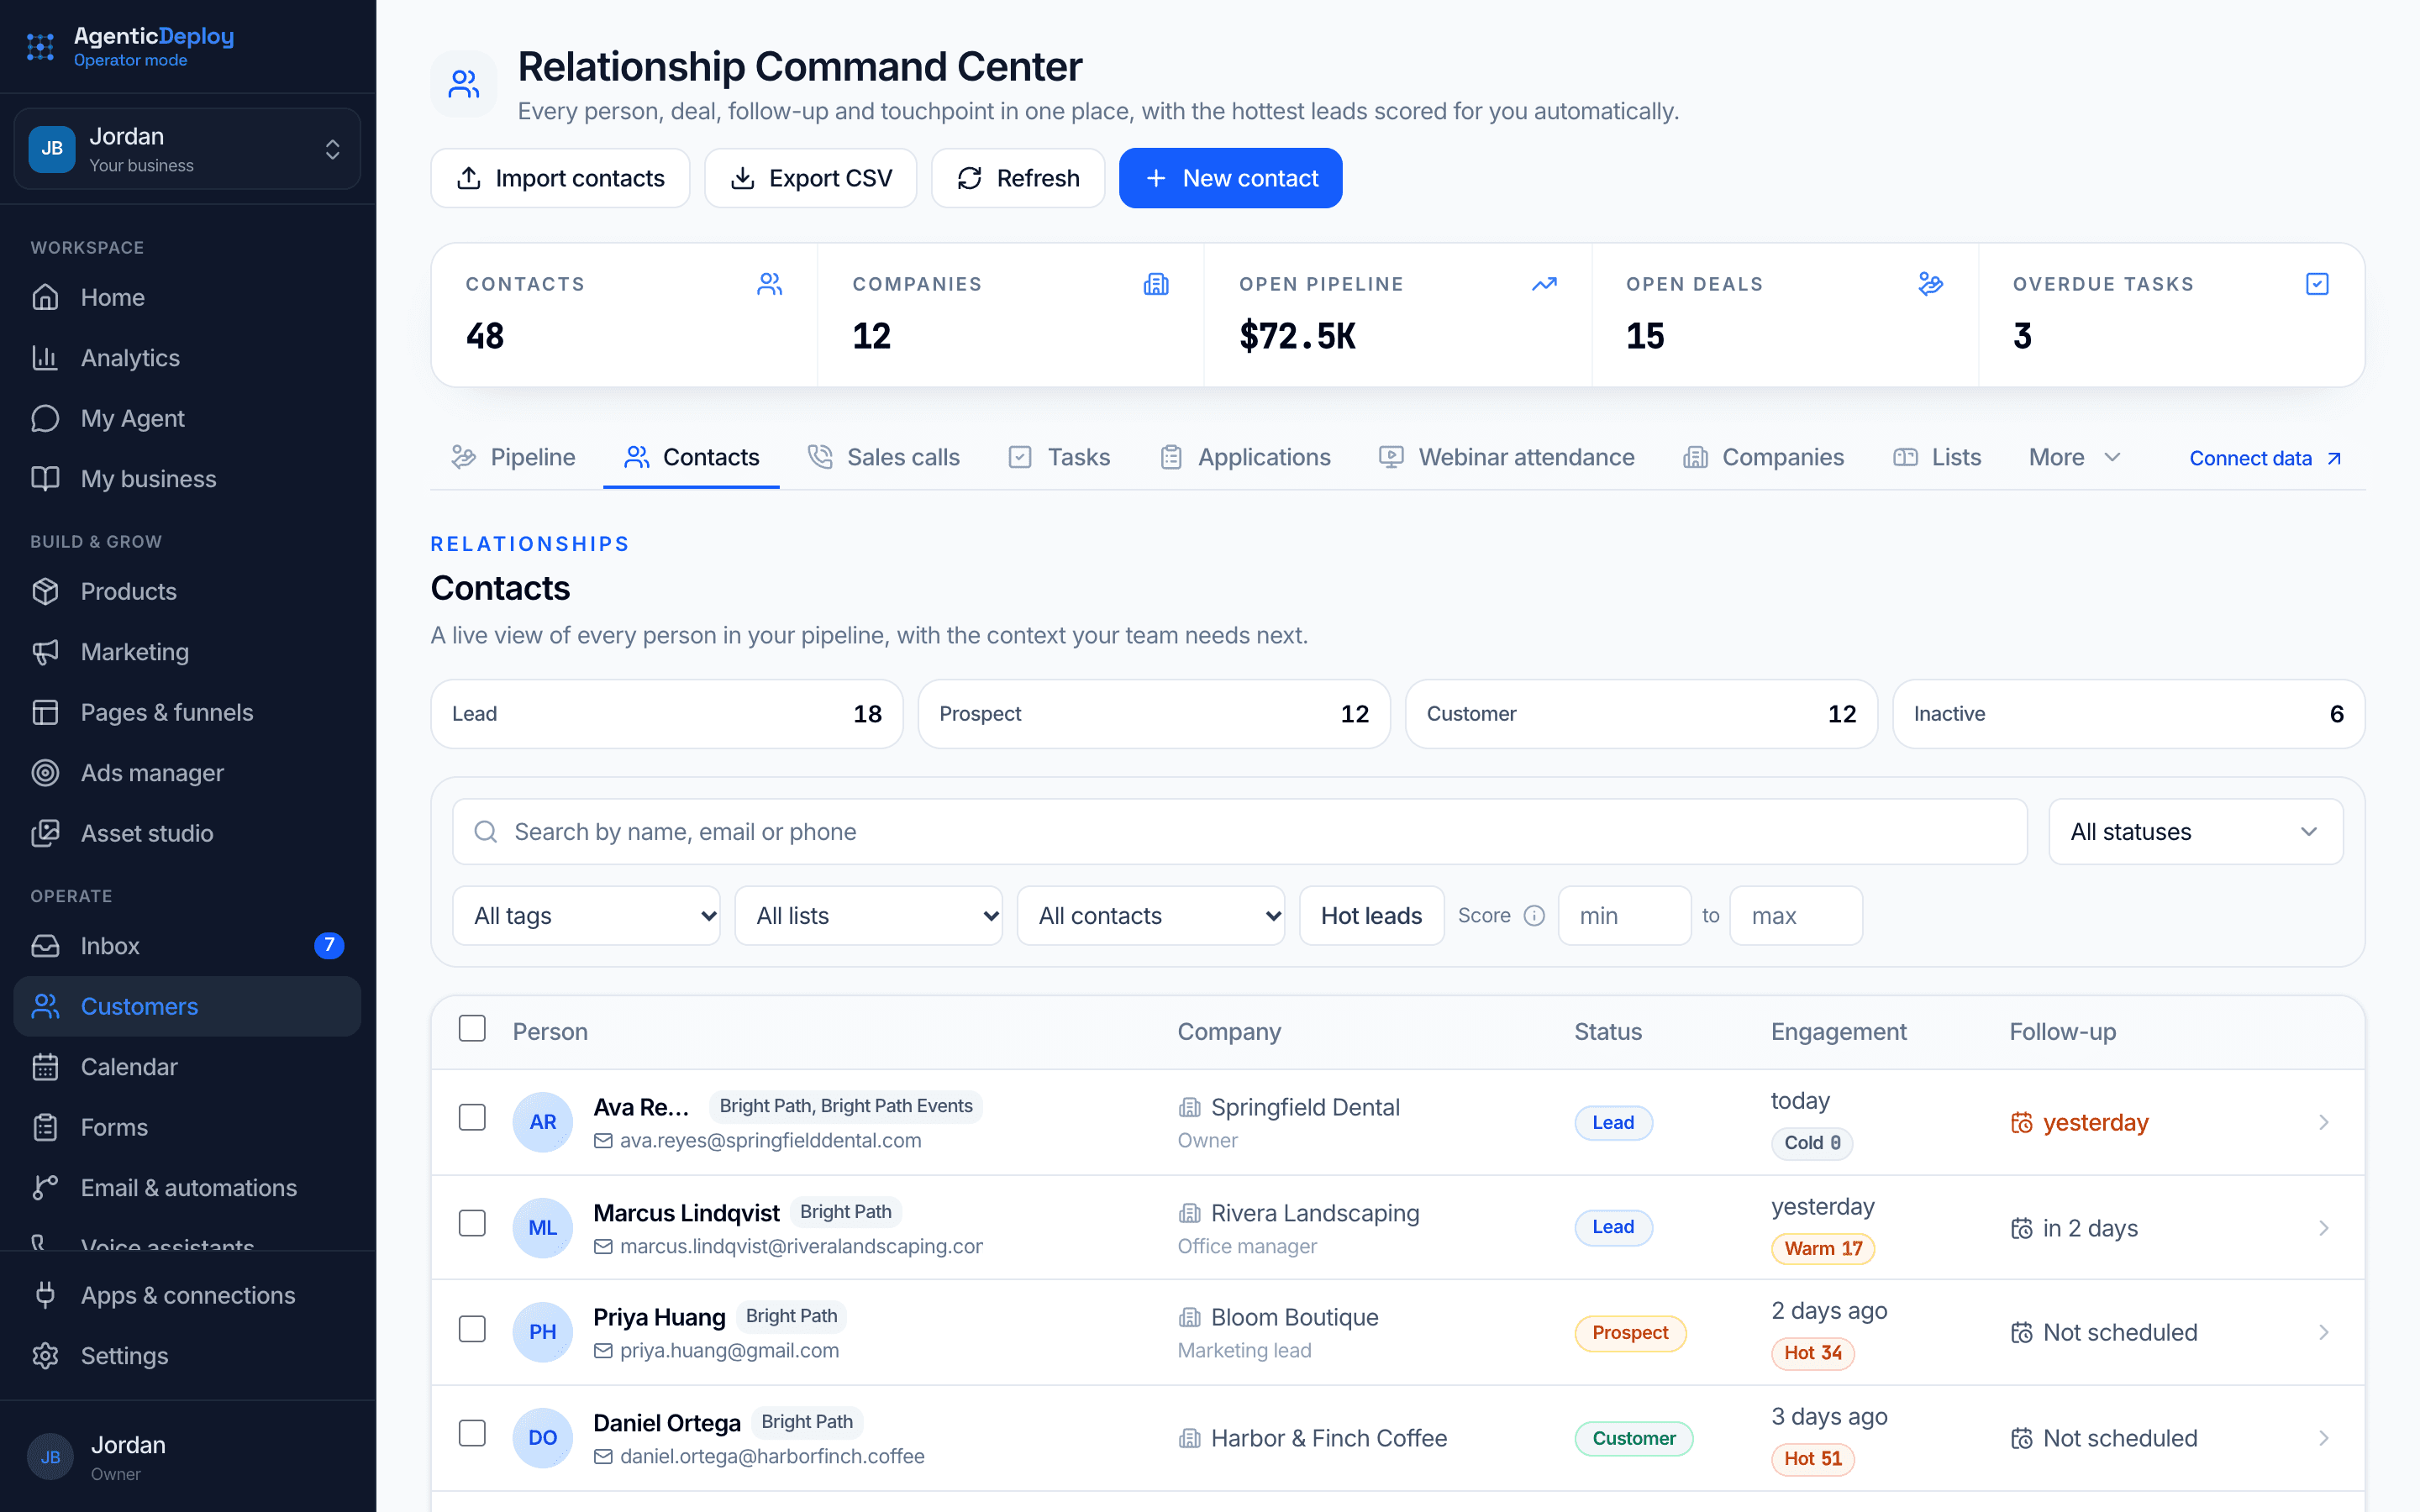
Task: Open the Inbox with 7 unread
Action: pyautogui.click(x=188, y=946)
